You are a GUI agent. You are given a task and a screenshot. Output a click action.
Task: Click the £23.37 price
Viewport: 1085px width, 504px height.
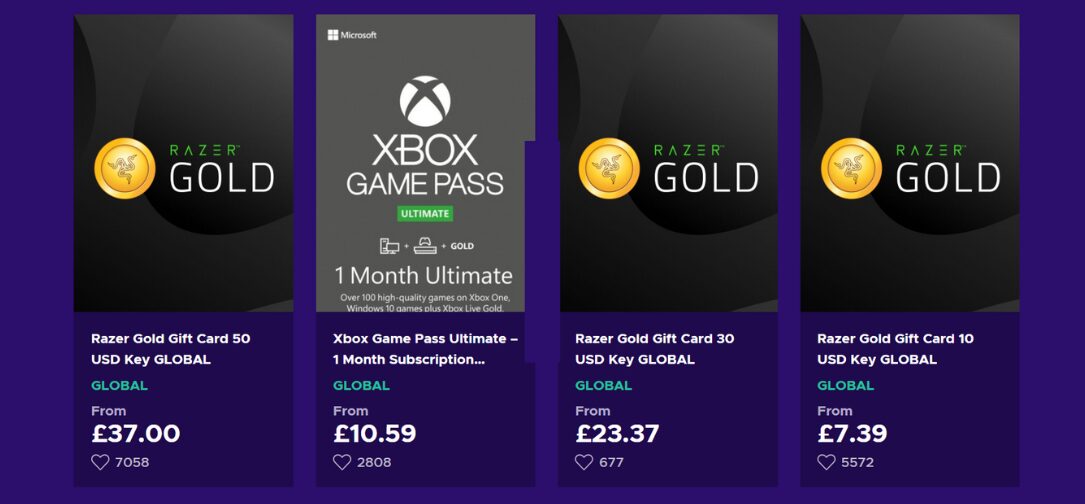point(617,434)
